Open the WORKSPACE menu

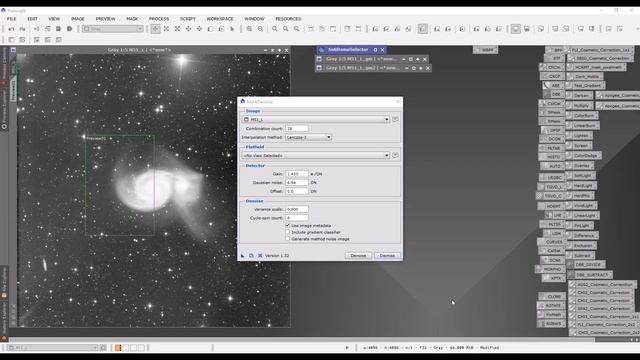point(220,19)
